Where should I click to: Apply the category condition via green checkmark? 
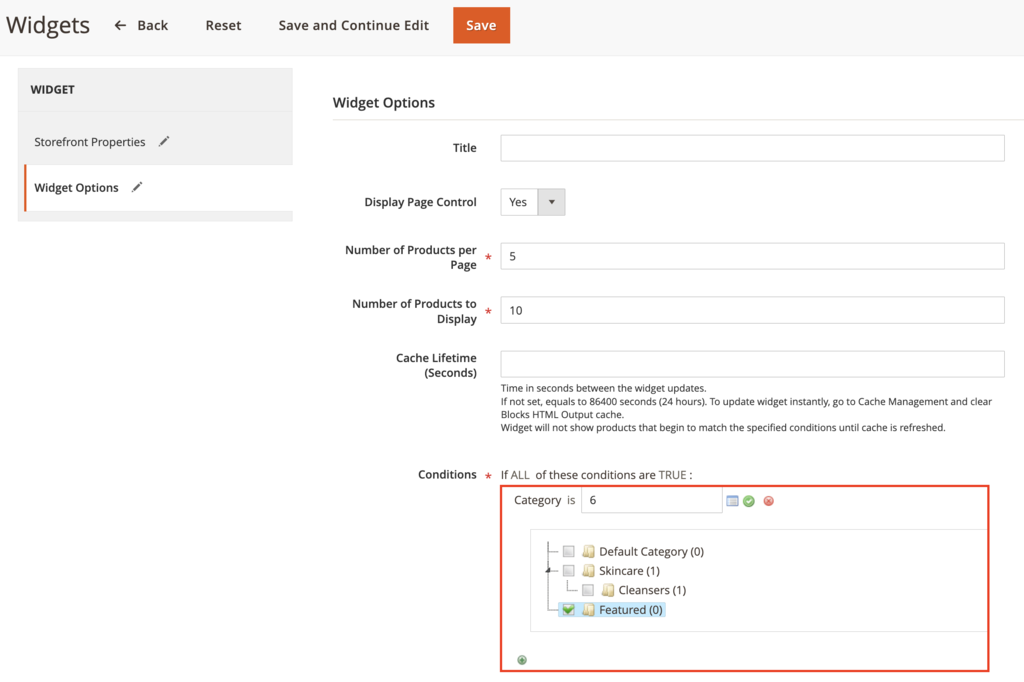pos(749,501)
